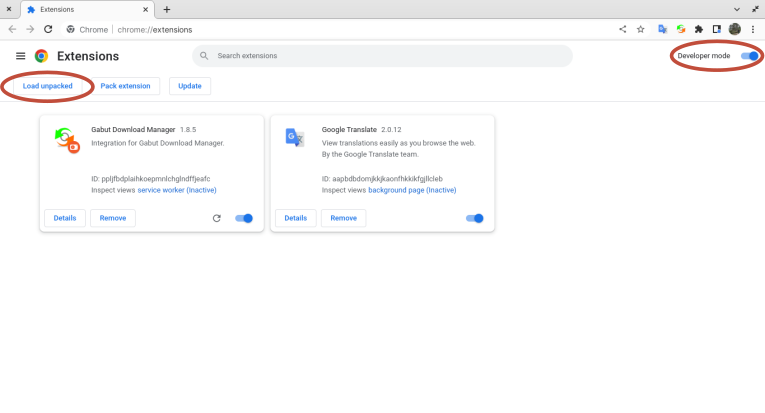Go back with the back arrow
The image size is (765, 413).
point(12,29)
